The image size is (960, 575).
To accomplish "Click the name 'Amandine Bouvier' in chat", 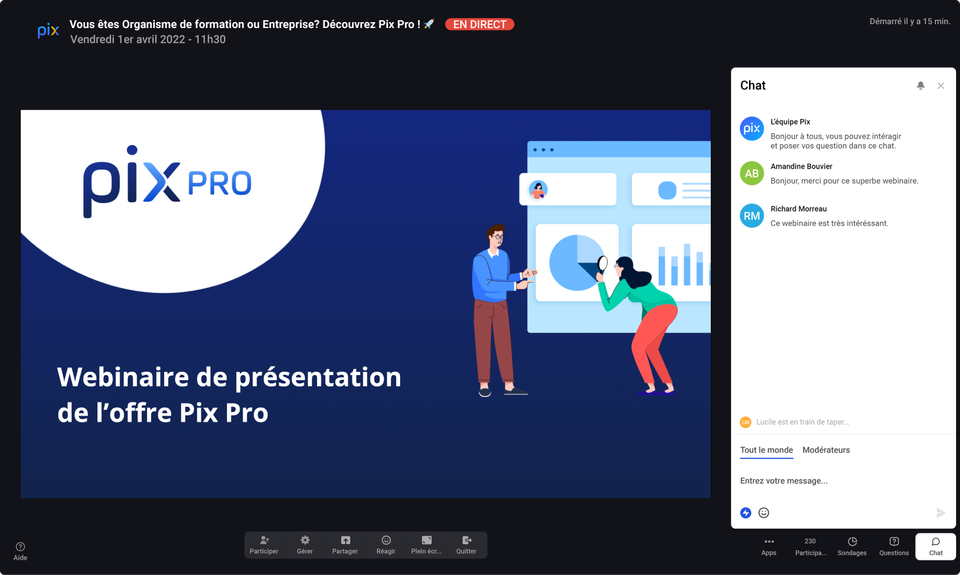I will (801, 167).
